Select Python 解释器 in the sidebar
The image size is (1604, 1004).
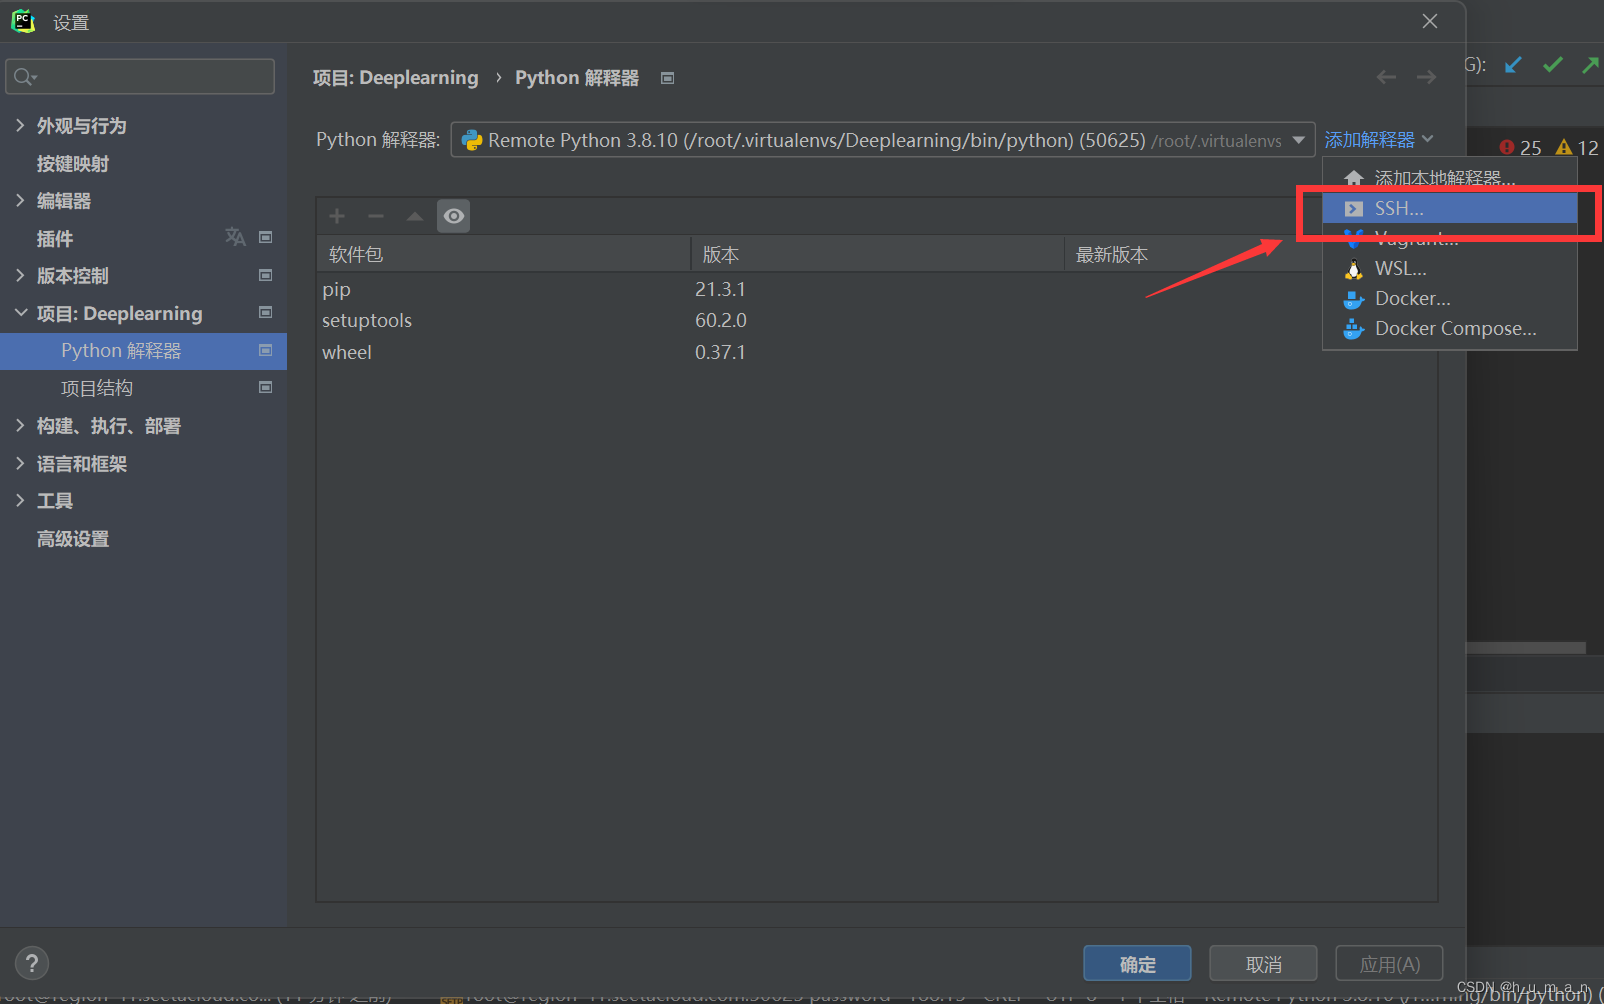(143, 351)
